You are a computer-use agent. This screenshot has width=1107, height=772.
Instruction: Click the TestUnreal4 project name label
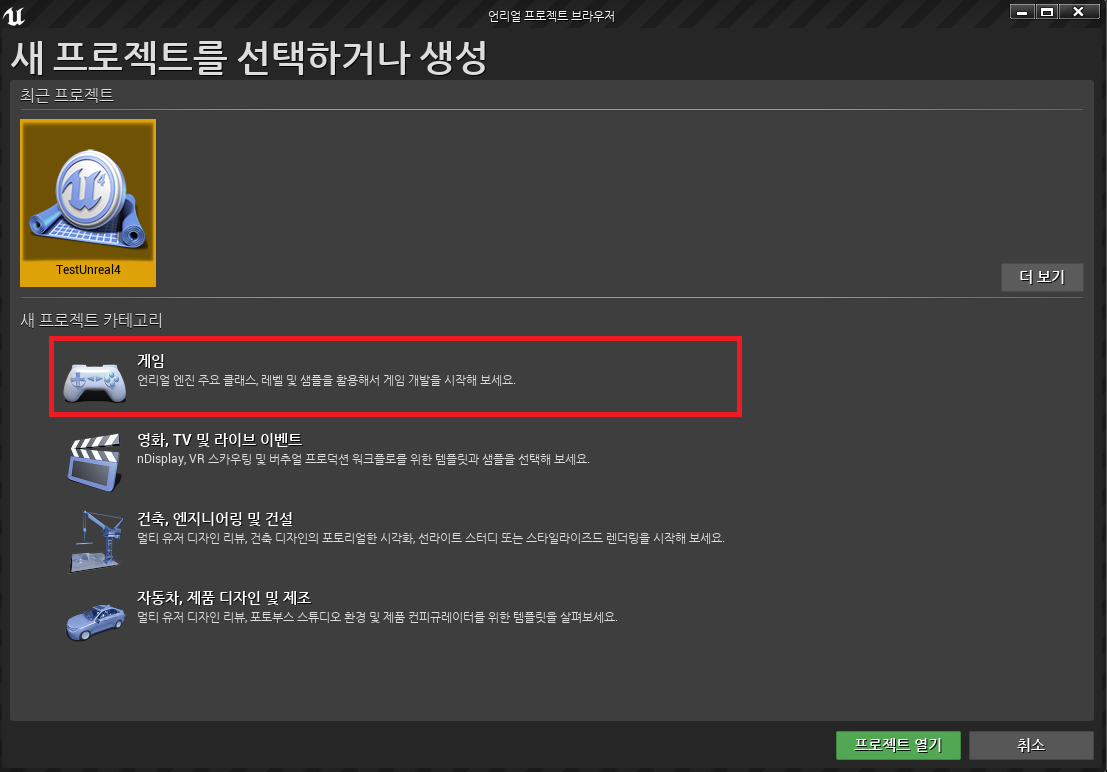pyautogui.click(x=88, y=271)
